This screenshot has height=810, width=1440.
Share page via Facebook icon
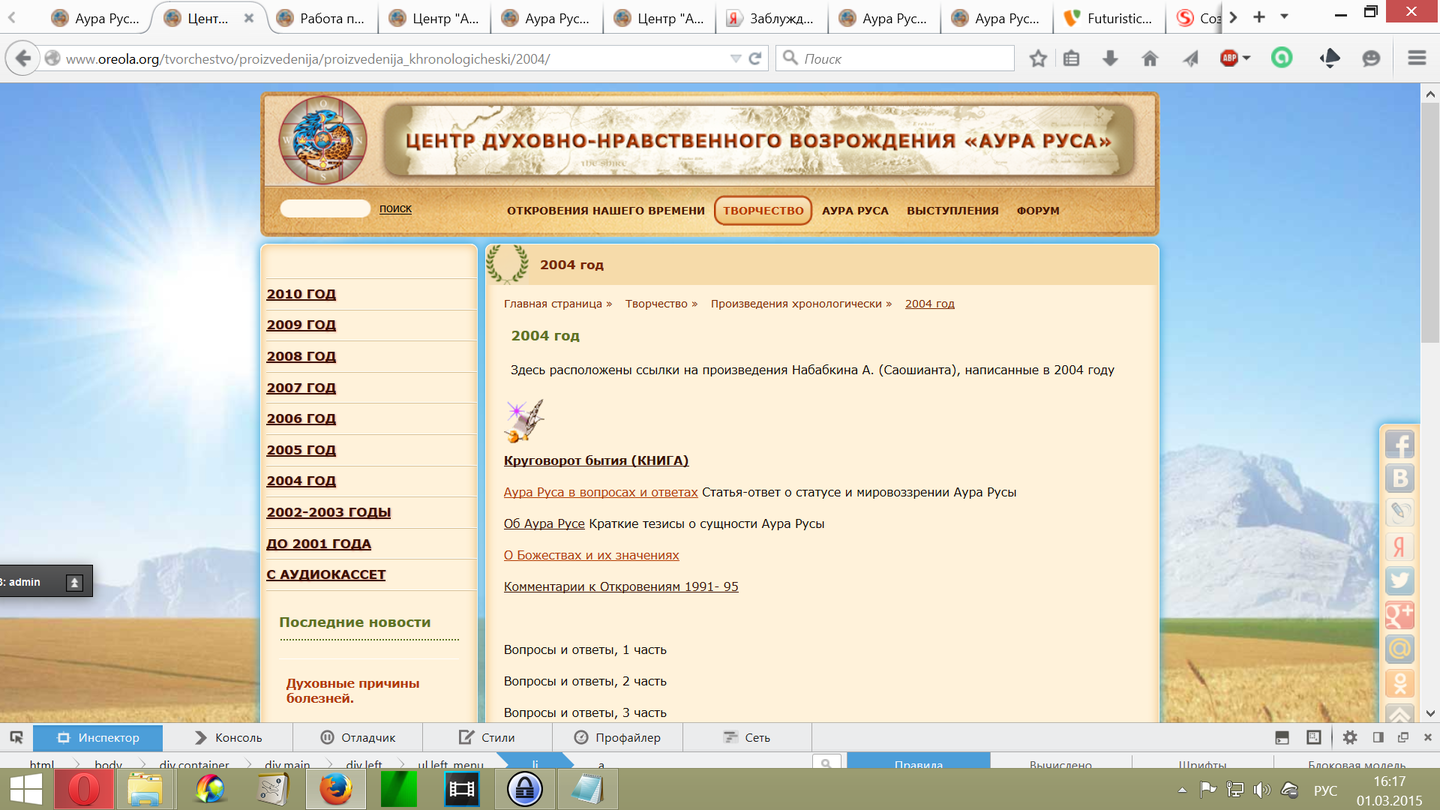pyautogui.click(x=1399, y=445)
